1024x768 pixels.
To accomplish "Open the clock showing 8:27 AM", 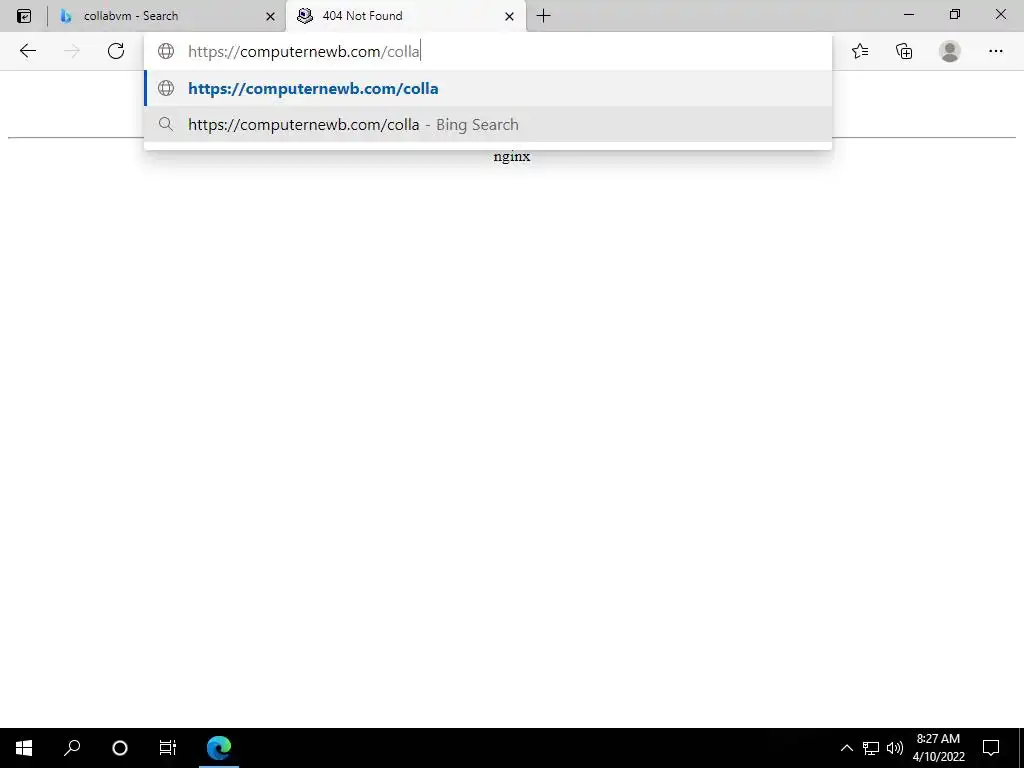I will [x=938, y=748].
